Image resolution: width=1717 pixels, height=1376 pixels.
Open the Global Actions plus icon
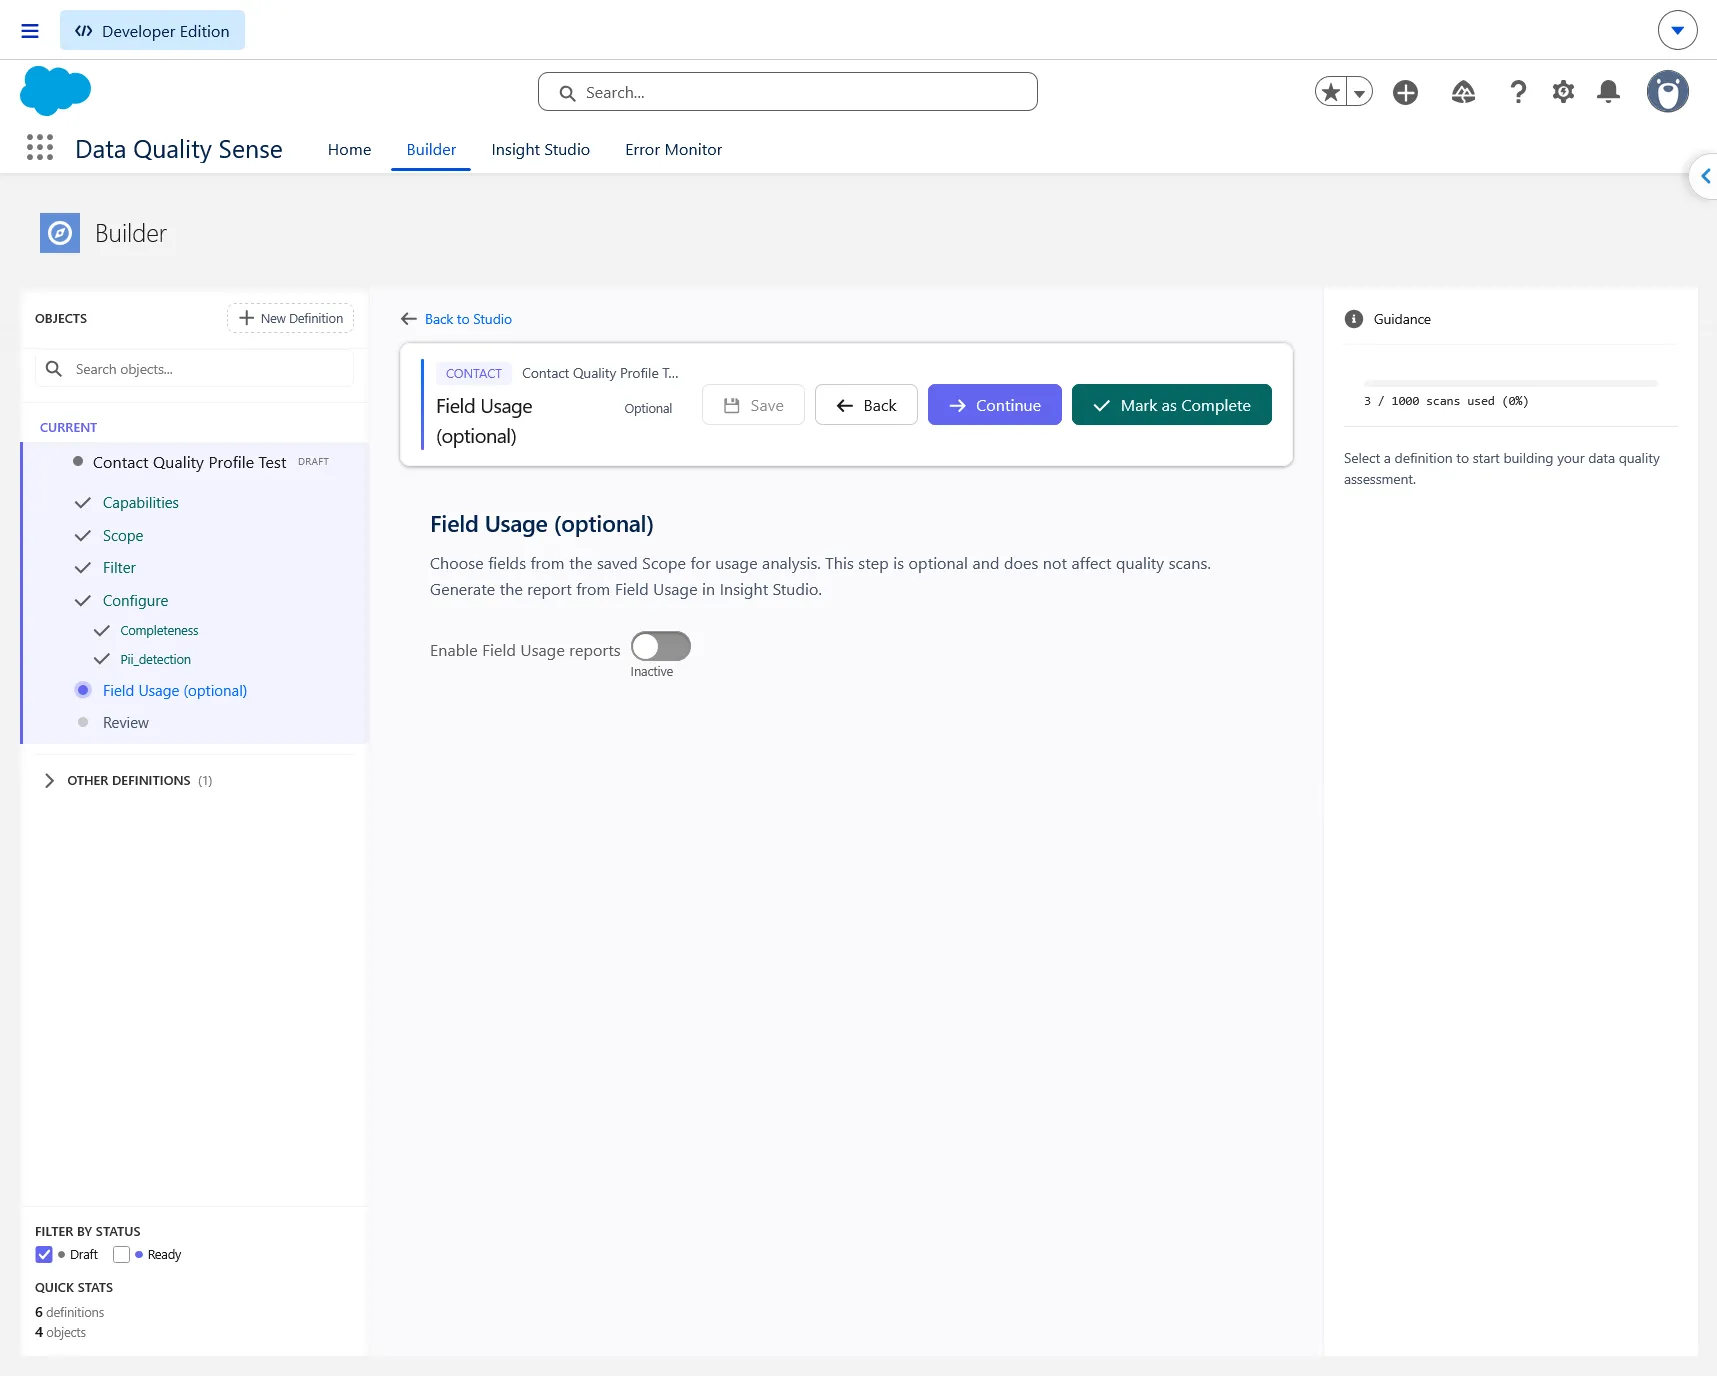1405,92
